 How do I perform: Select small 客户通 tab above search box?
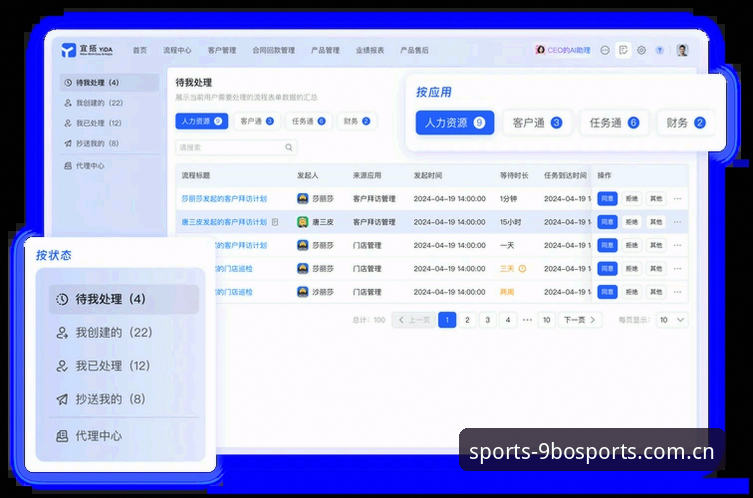coord(257,121)
